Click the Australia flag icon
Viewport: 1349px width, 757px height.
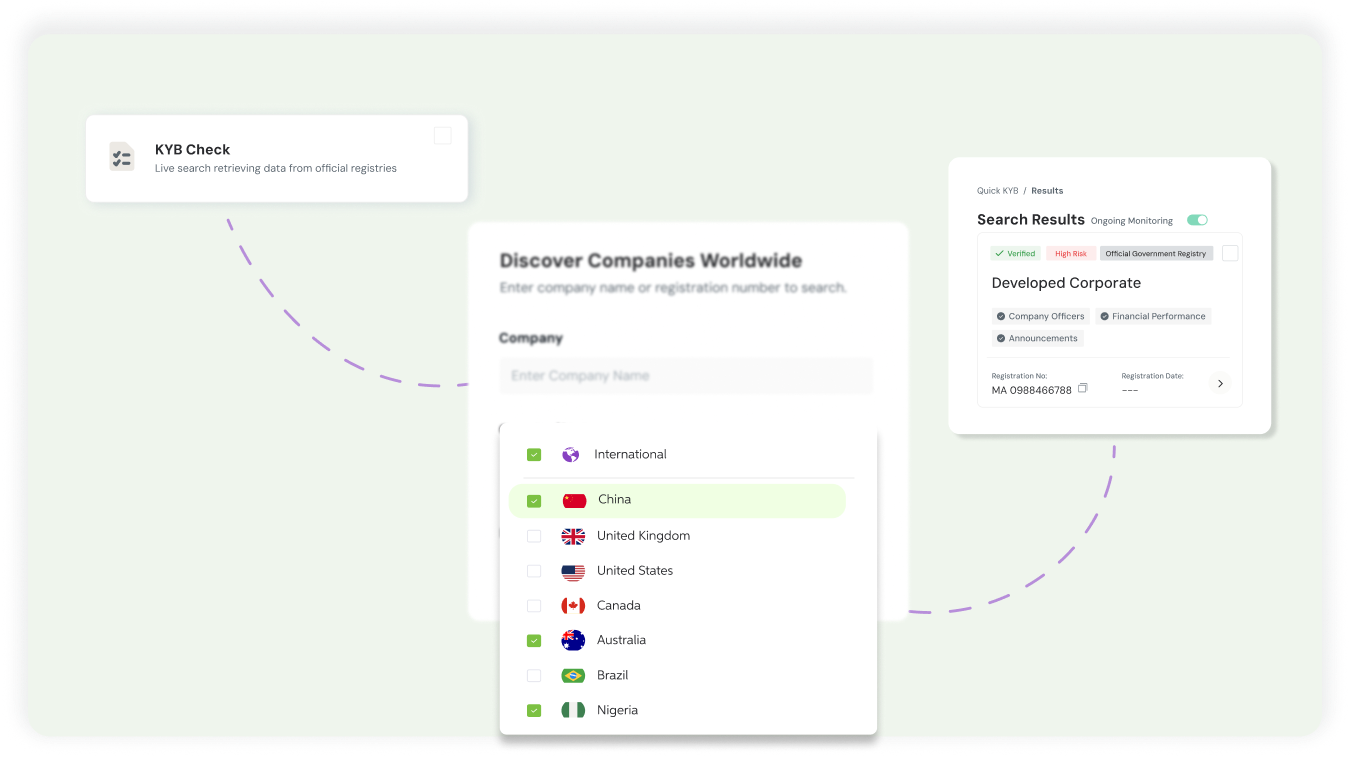point(573,640)
